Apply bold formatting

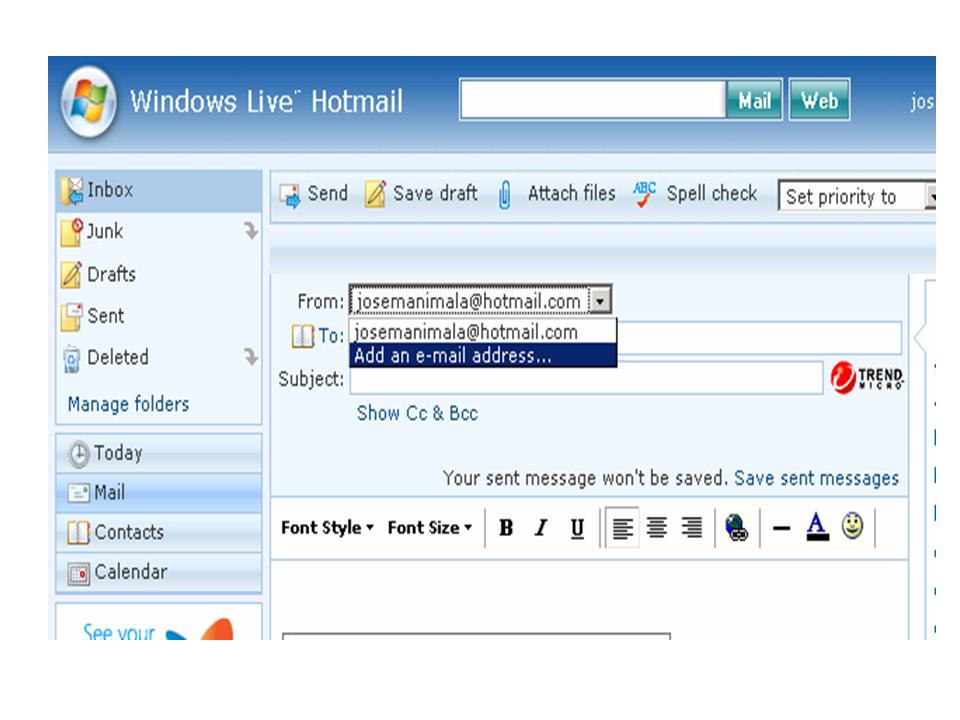coord(506,528)
